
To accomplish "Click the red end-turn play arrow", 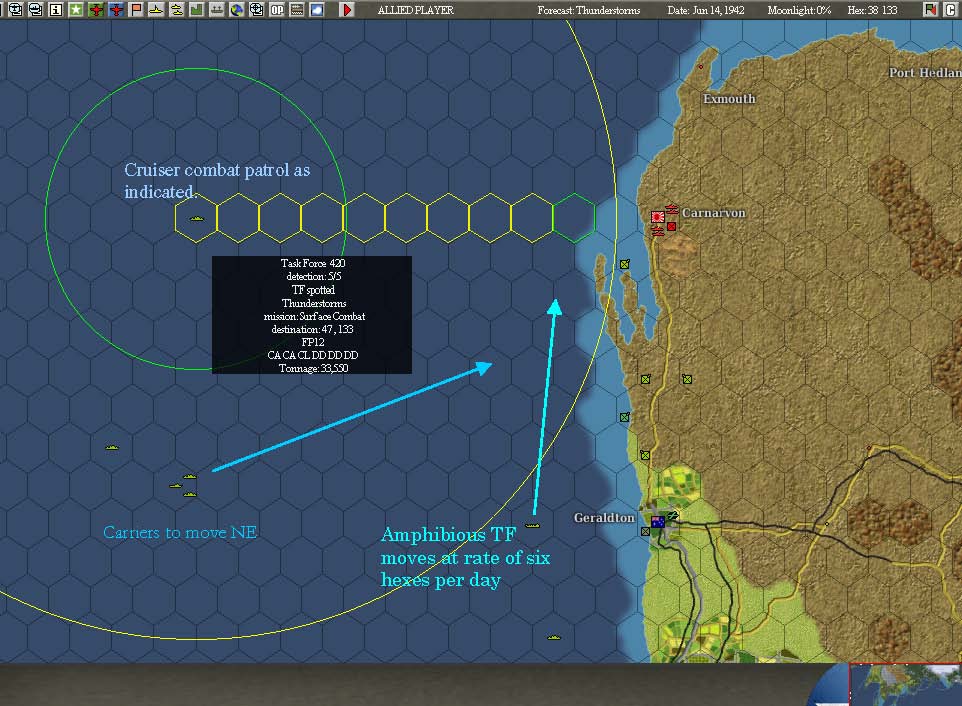I will [x=347, y=10].
